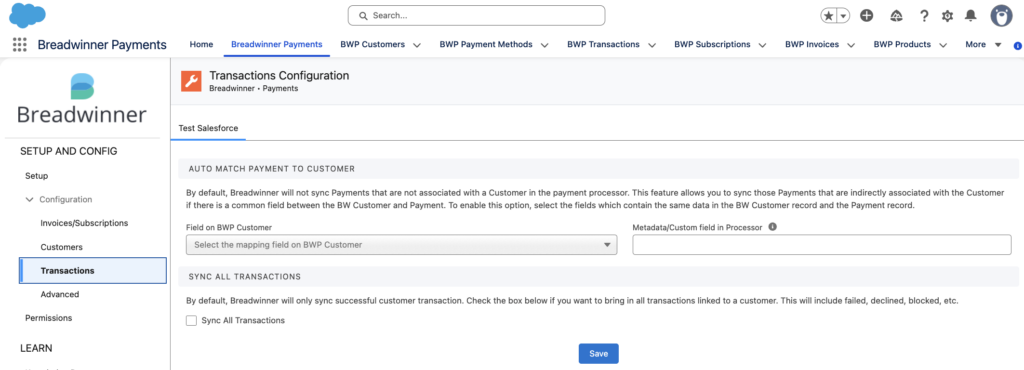Open the BWP Customers tab

(372, 44)
